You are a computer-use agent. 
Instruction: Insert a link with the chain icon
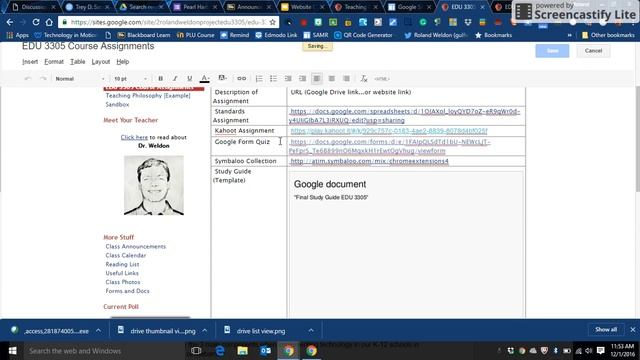242,78
